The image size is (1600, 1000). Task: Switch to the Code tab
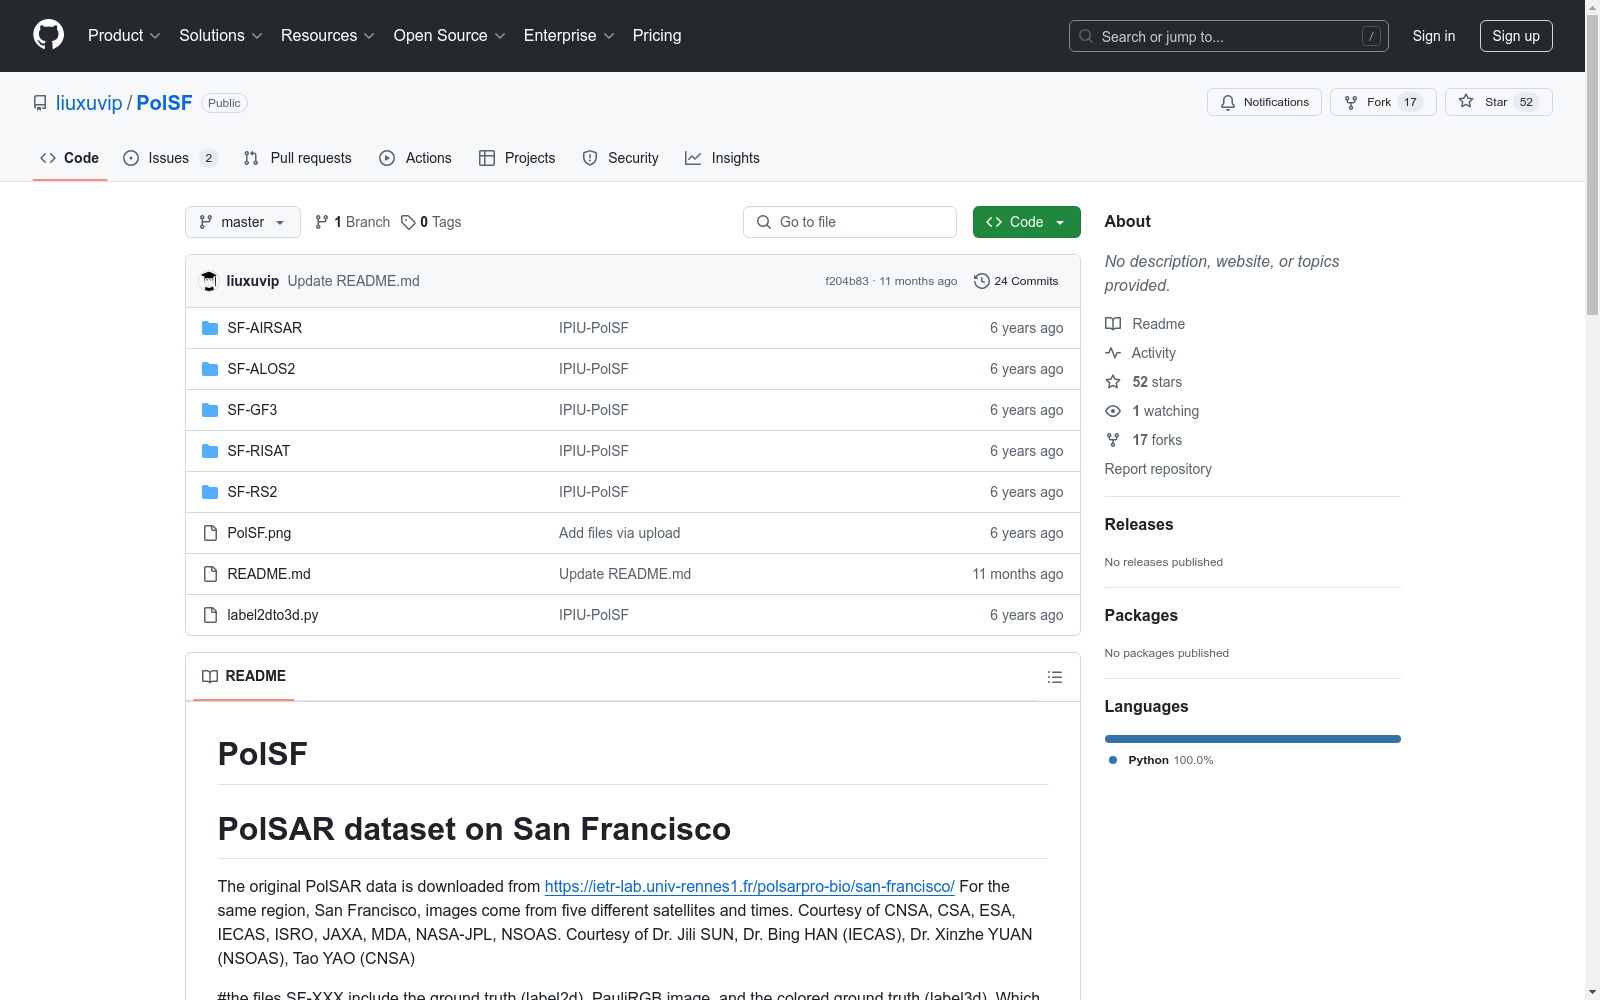coord(70,158)
